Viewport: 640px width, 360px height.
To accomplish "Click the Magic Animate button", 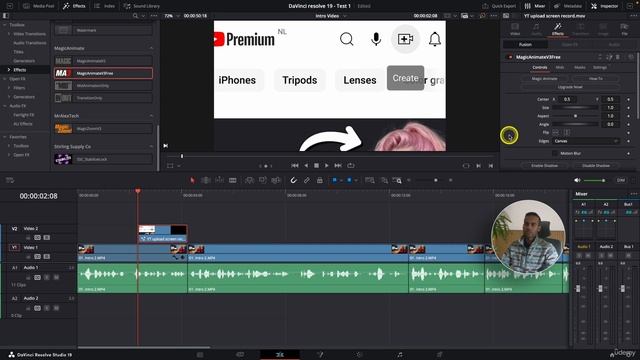I will (544, 78).
